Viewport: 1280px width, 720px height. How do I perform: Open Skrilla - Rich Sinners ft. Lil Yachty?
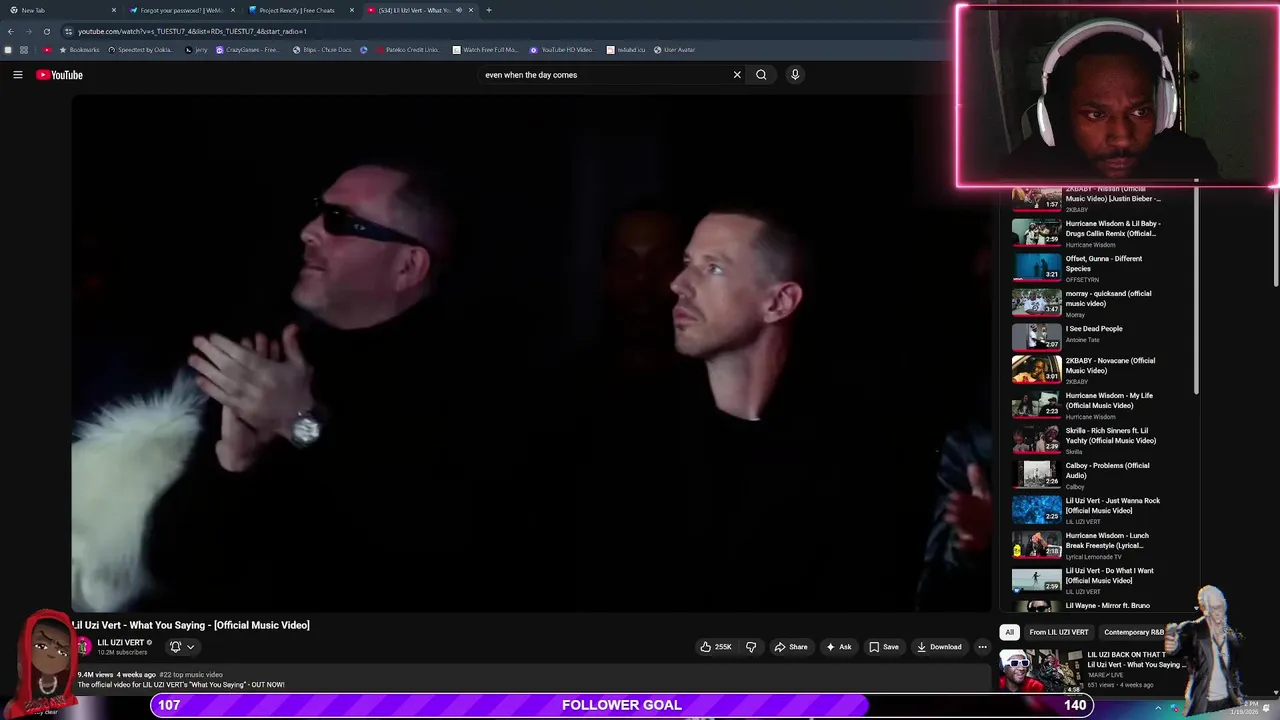pos(1088,439)
